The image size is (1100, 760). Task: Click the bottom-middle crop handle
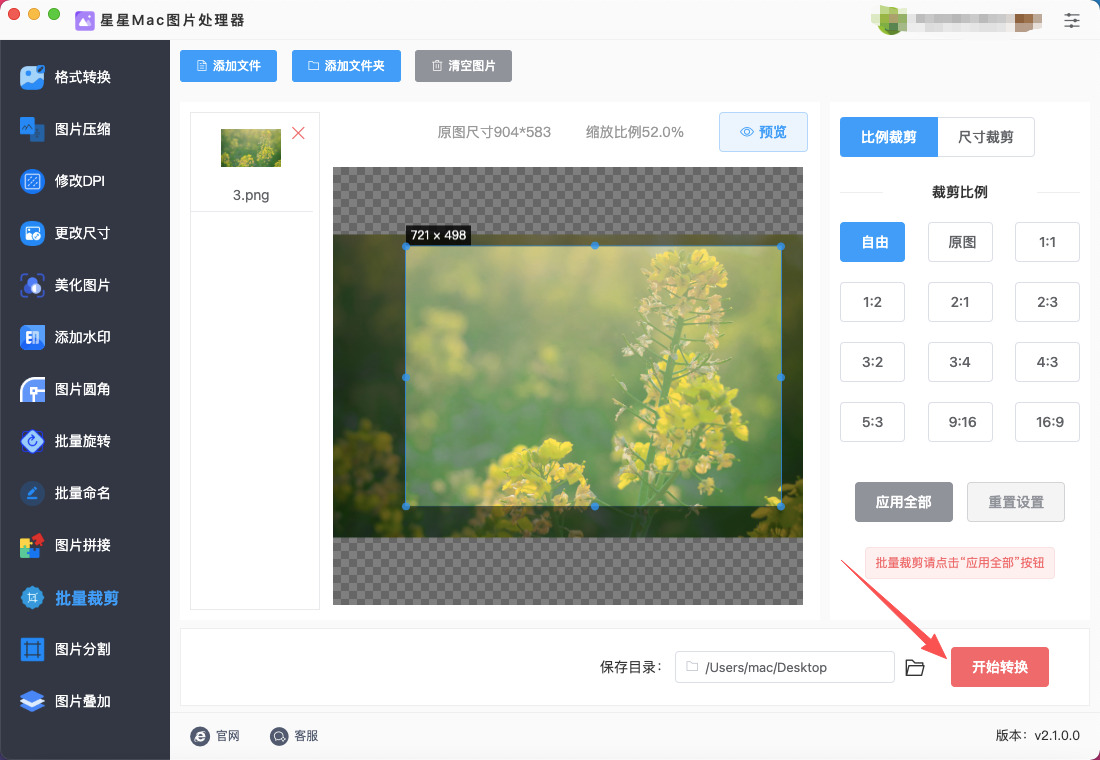tap(594, 506)
